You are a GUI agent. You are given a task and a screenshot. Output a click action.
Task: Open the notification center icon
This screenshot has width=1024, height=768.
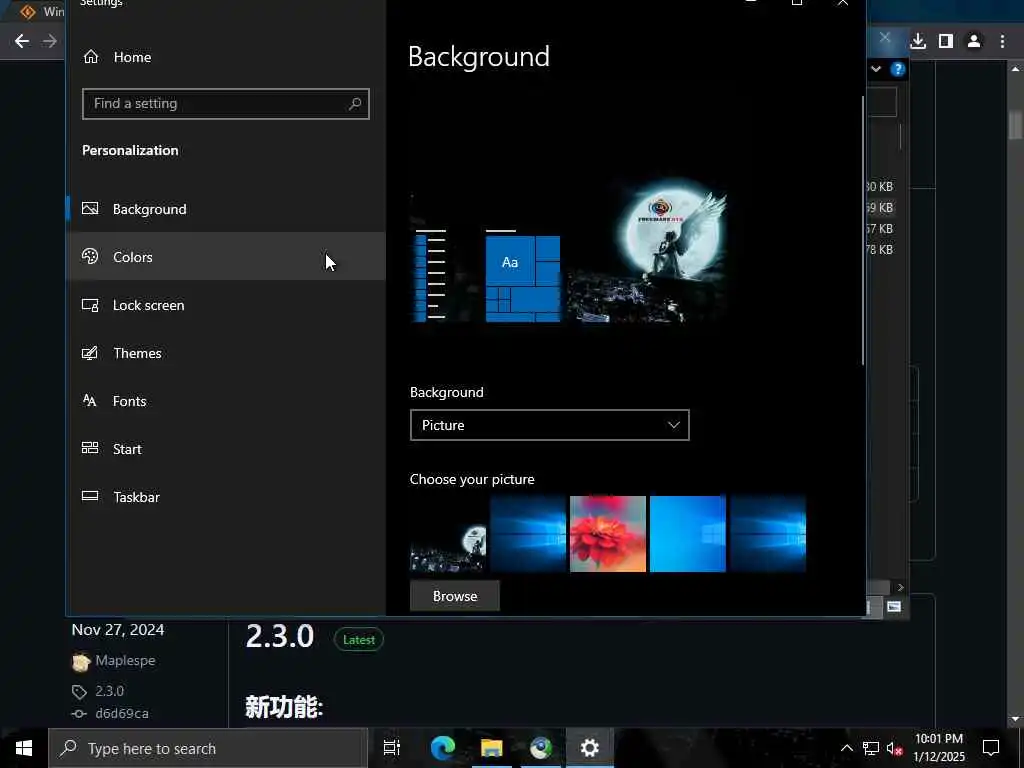pos(991,748)
